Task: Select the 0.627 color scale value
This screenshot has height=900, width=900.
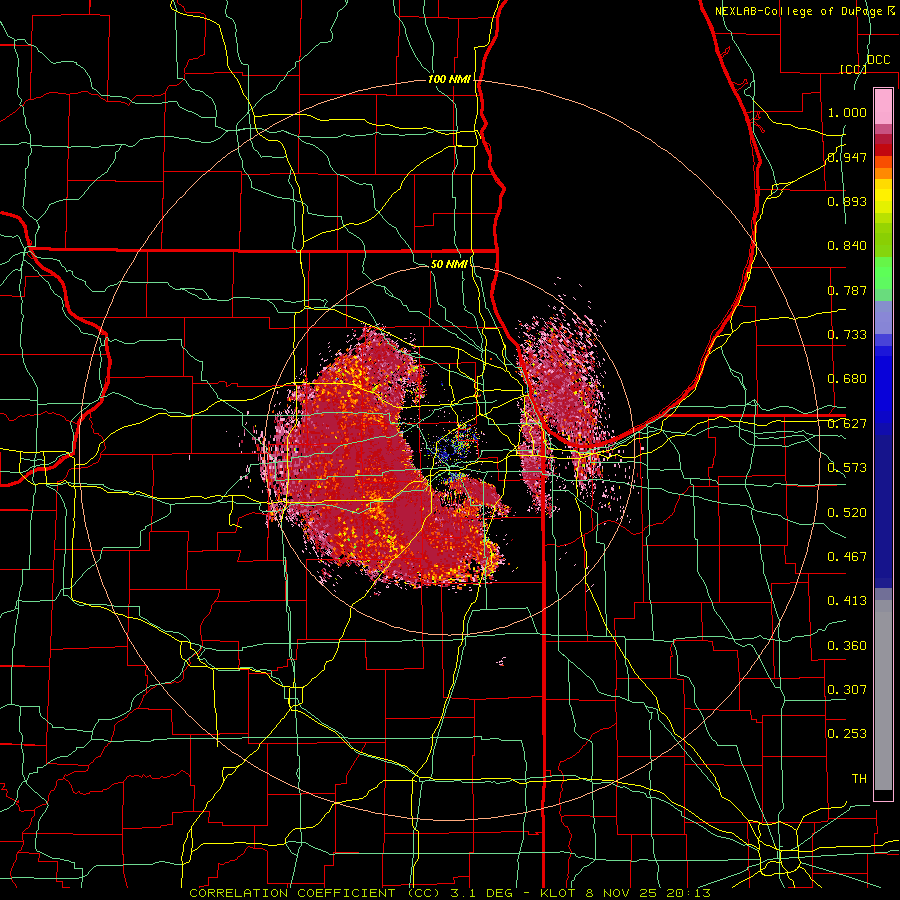Action: (x=847, y=424)
